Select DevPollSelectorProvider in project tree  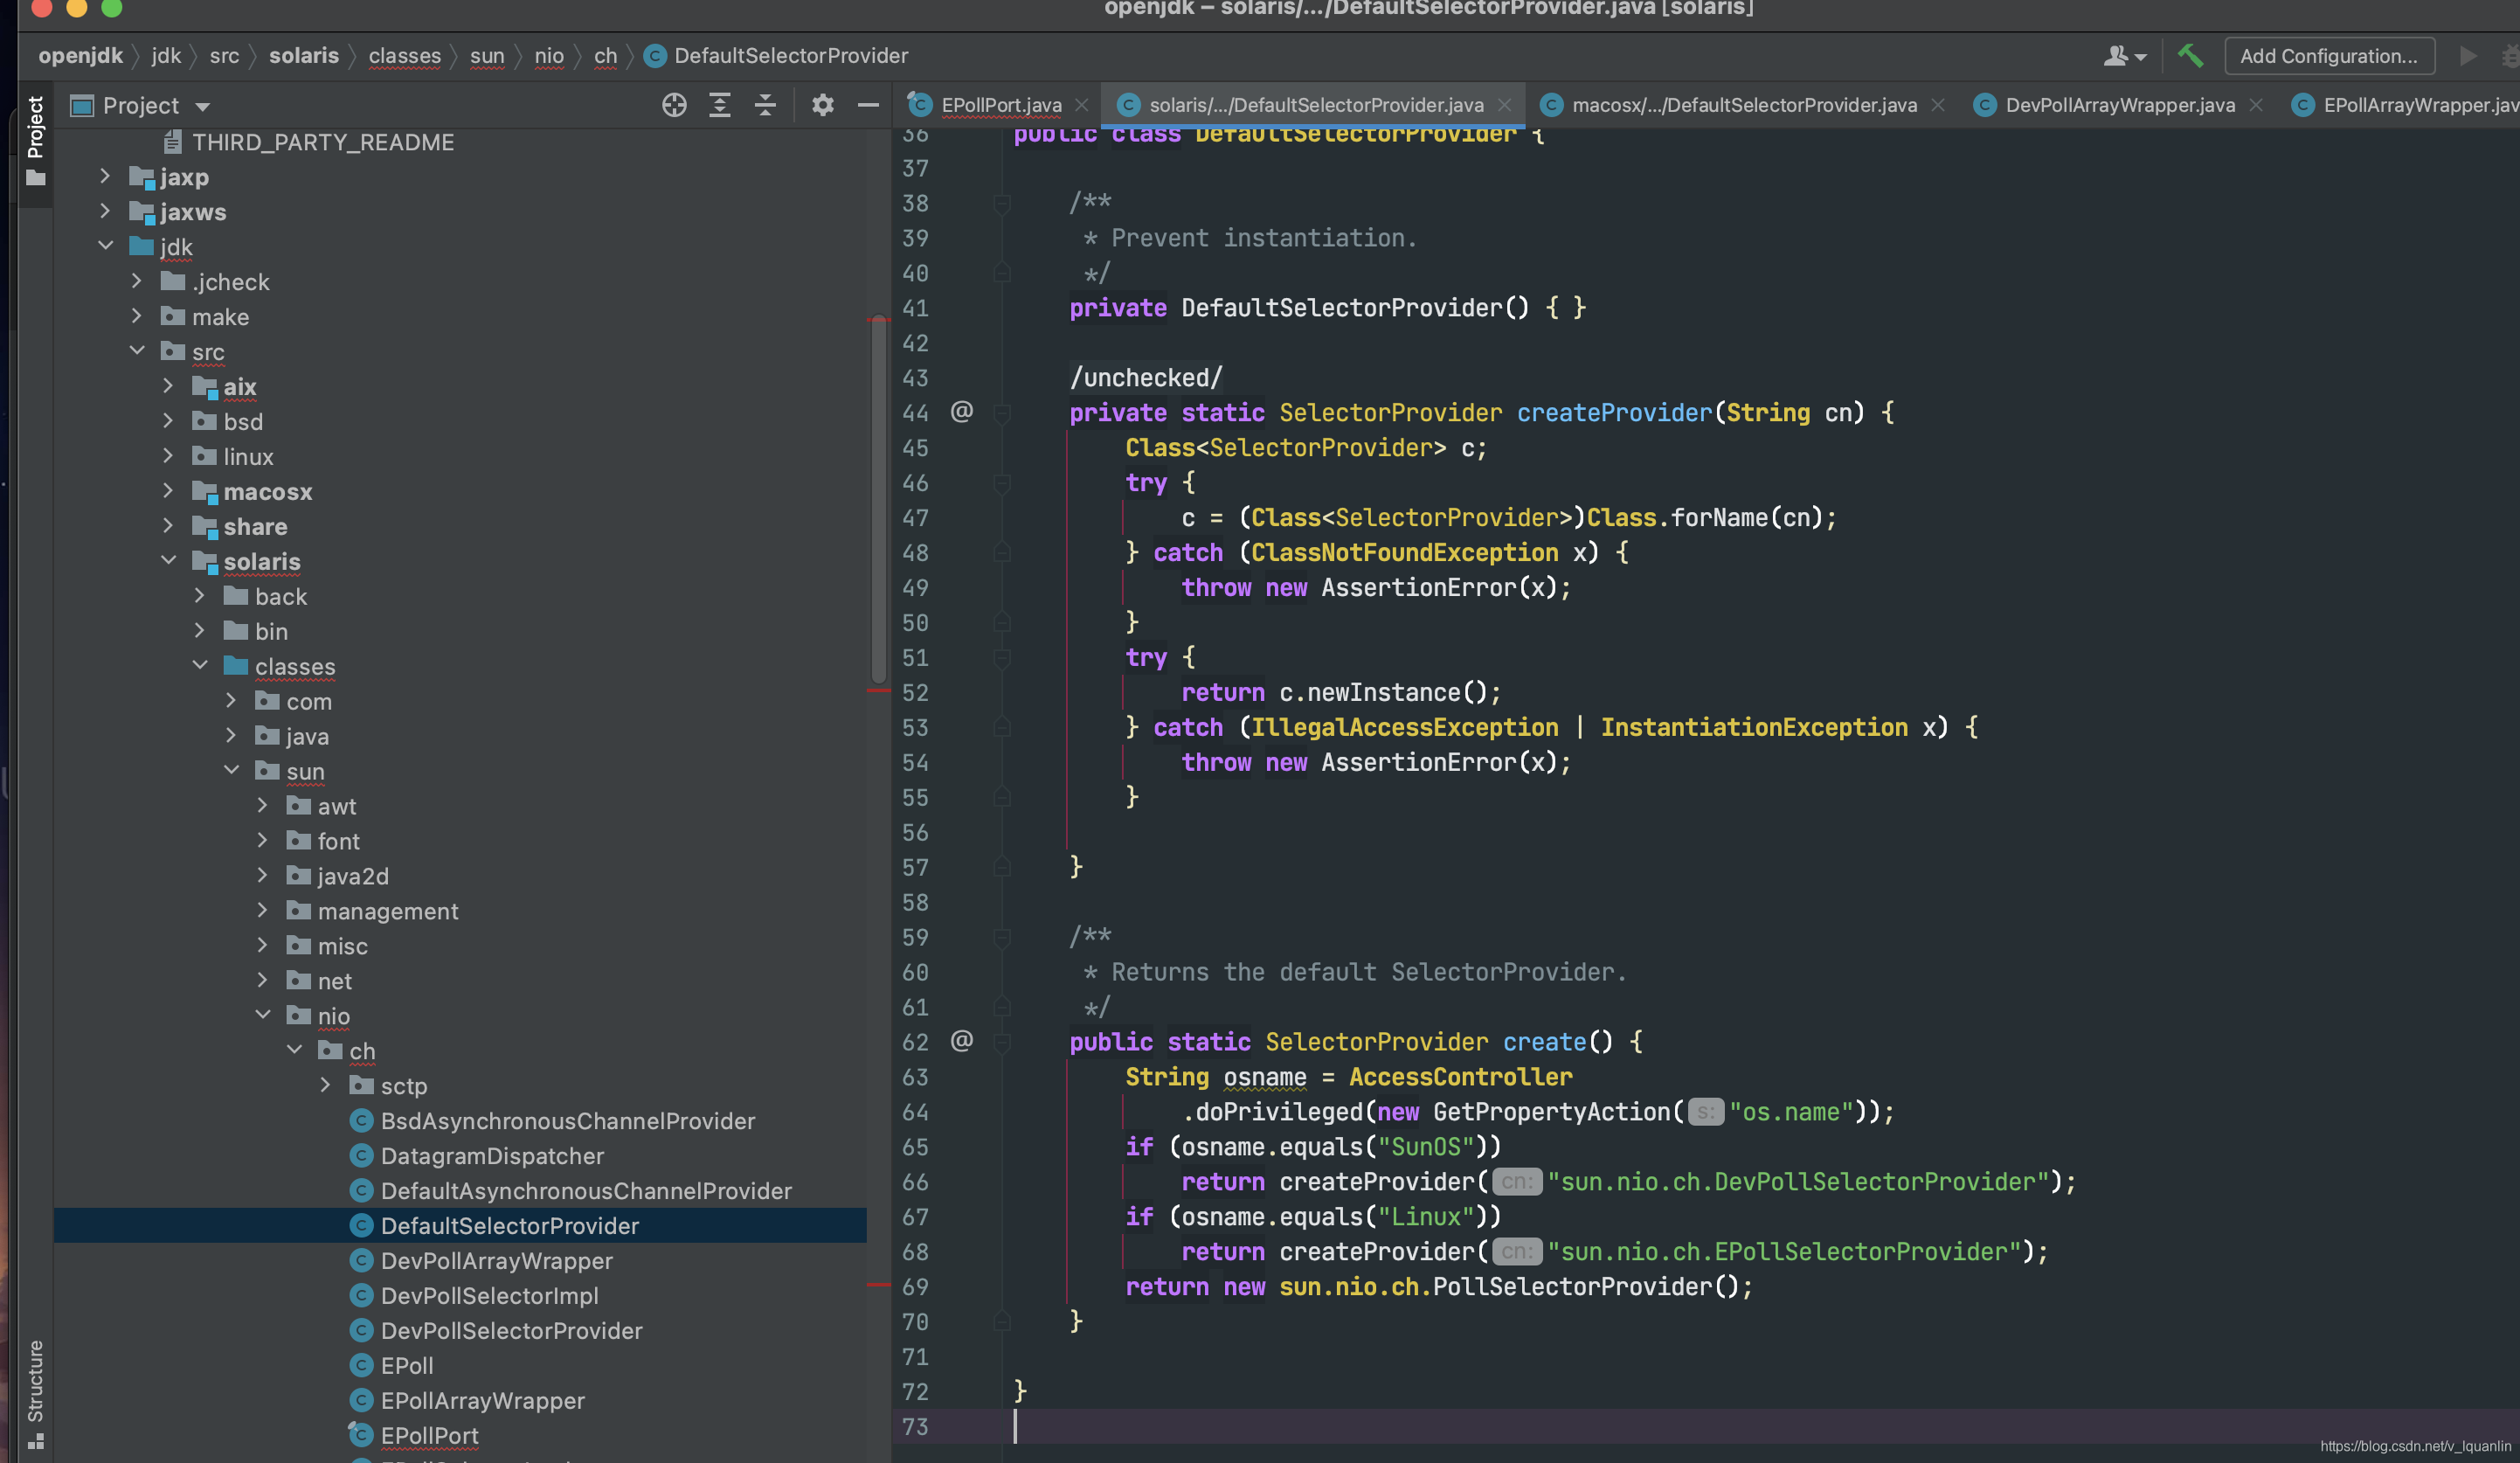click(x=511, y=1330)
